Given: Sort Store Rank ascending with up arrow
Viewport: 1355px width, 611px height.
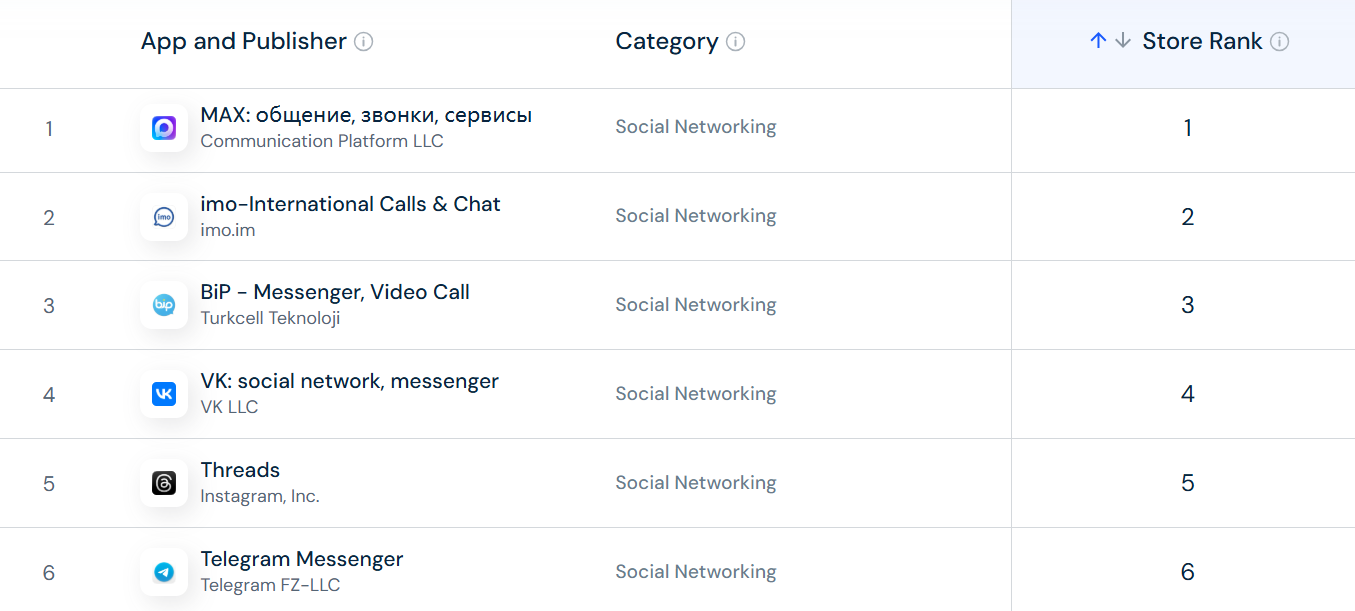Looking at the screenshot, I should pyautogui.click(x=1098, y=41).
